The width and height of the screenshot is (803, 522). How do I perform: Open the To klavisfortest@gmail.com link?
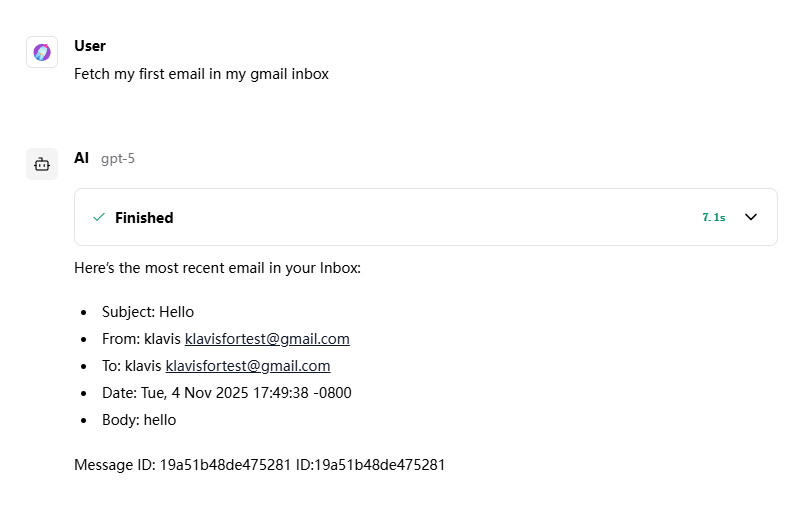pyautogui.click(x=248, y=366)
